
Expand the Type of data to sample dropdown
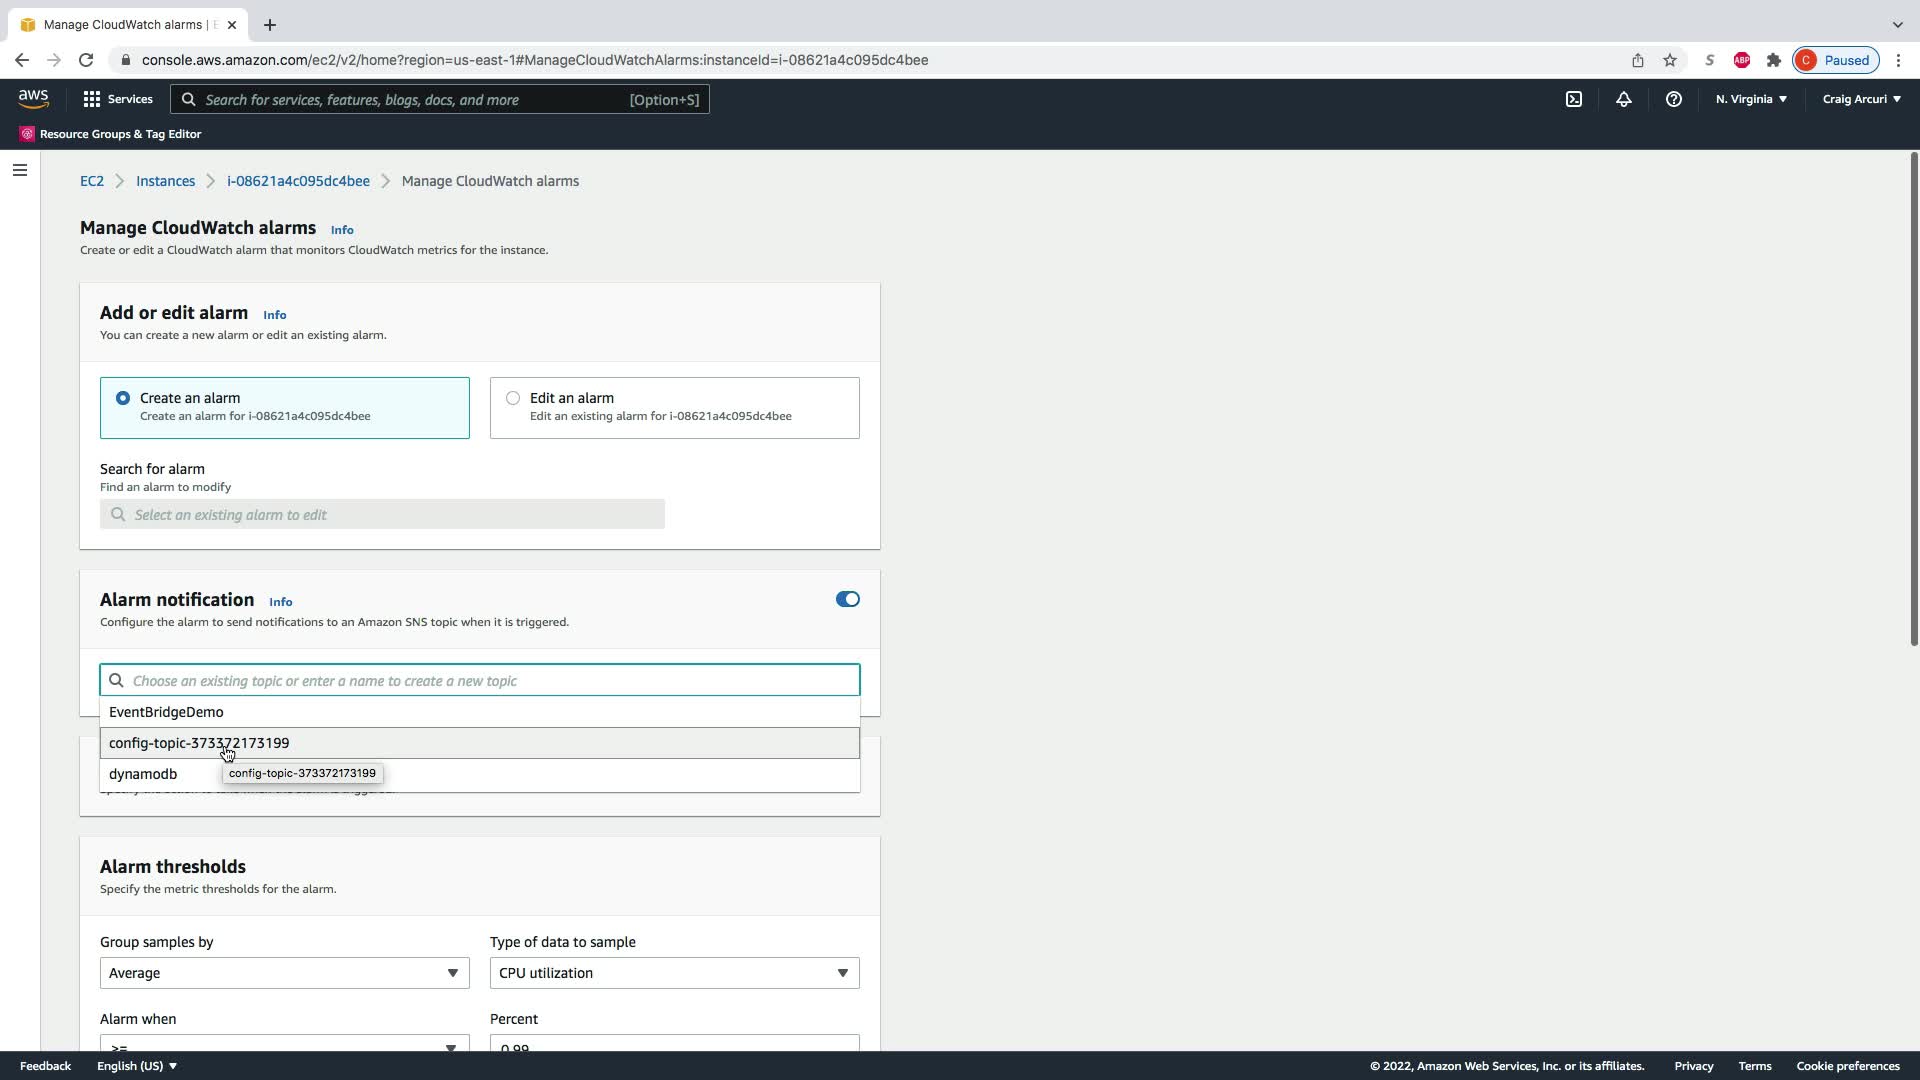point(674,973)
